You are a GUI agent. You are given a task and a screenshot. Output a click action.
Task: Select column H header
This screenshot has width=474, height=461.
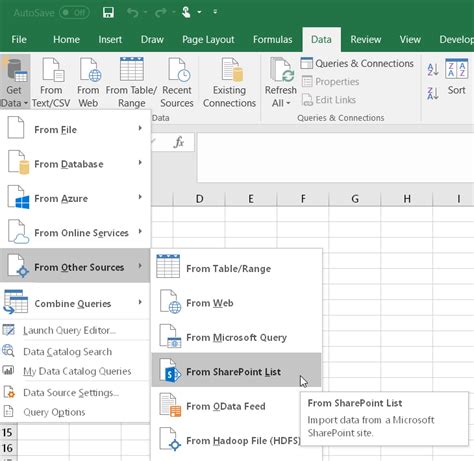[x=407, y=199]
